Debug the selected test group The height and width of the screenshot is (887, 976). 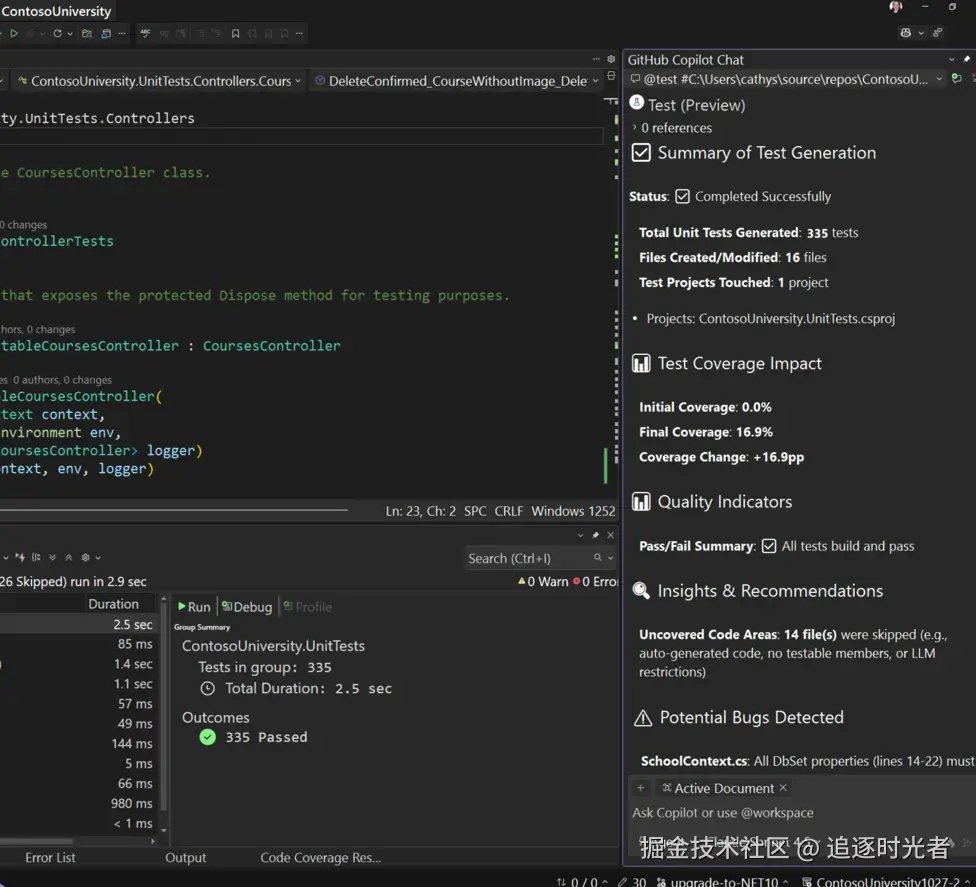[x=247, y=606]
